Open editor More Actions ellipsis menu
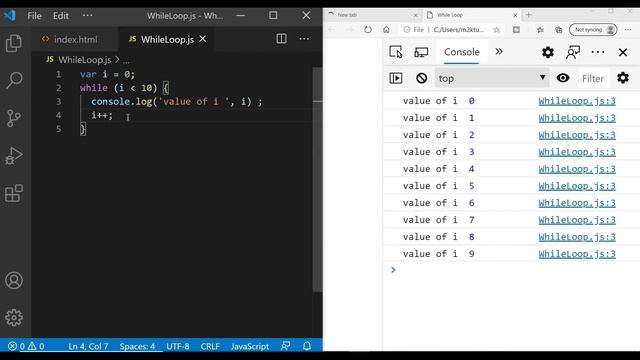The image size is (640, 360). [x=304, y=39]
